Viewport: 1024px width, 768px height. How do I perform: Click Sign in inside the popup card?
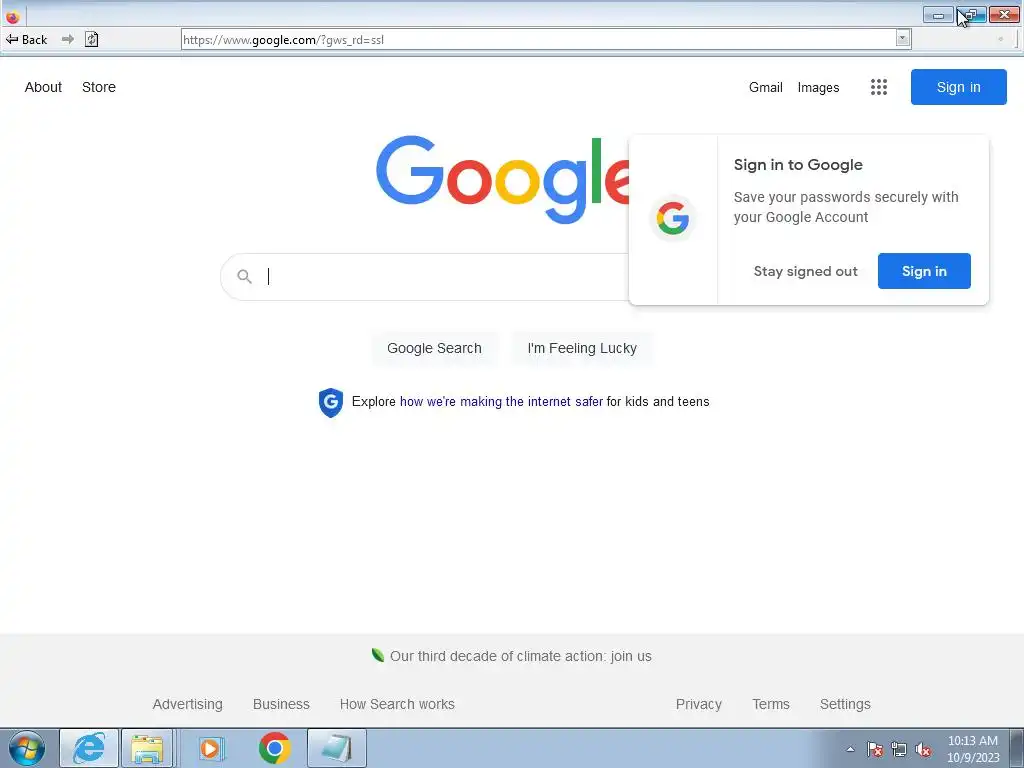tap(924, 271)
